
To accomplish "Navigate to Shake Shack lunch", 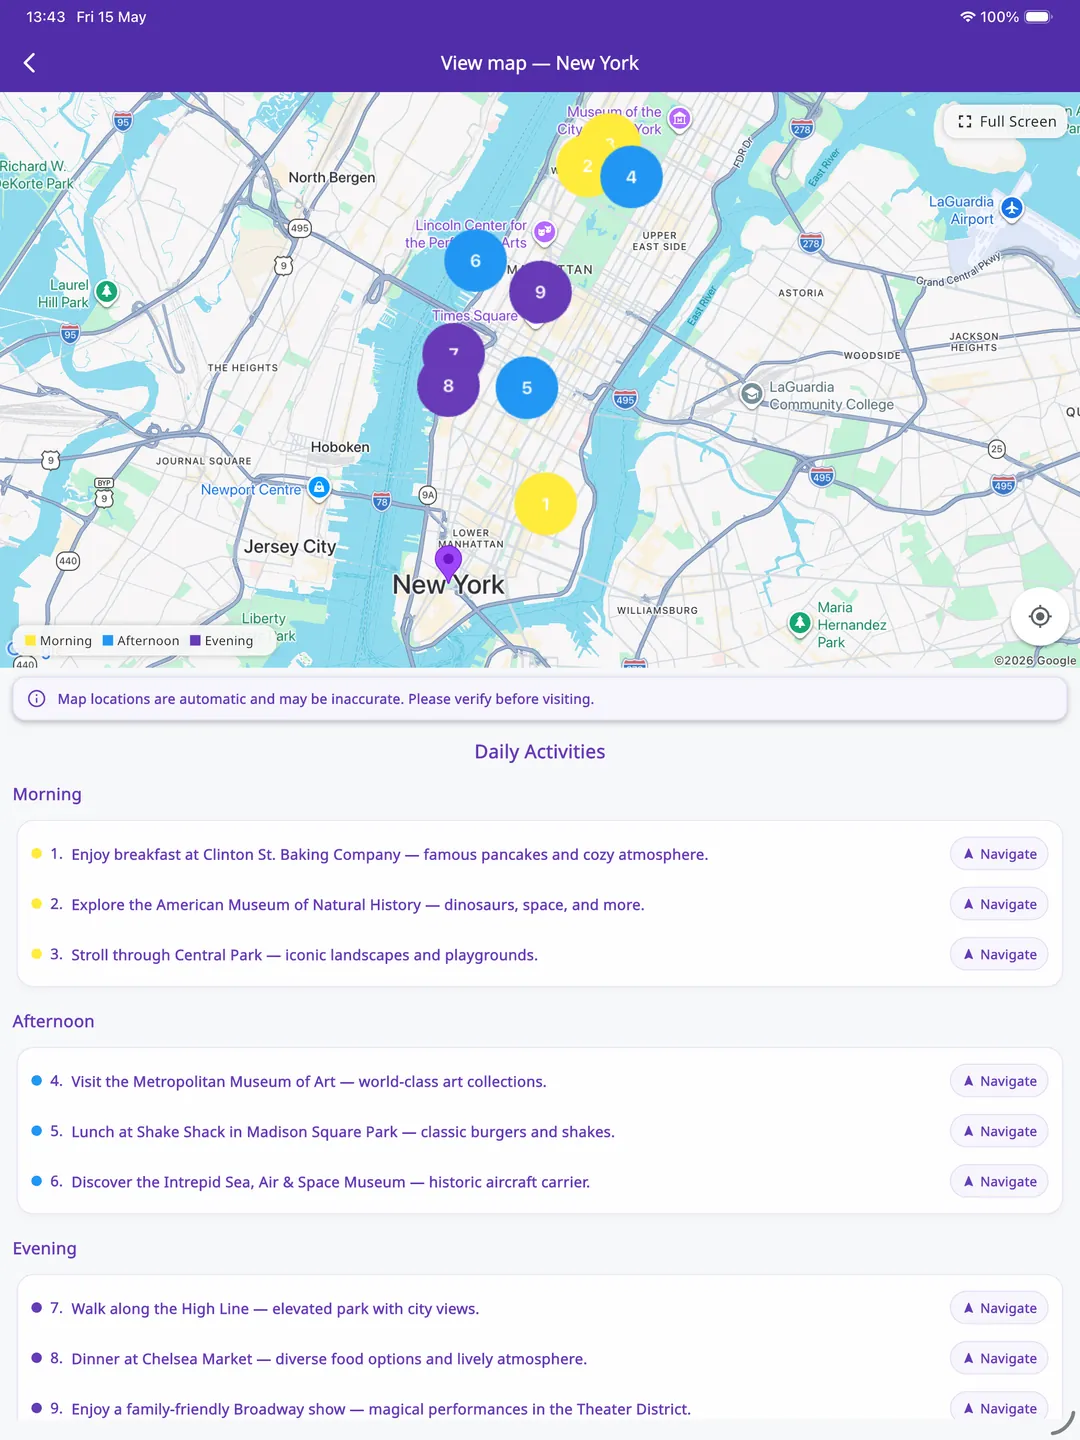I will tap(999, 1131).
